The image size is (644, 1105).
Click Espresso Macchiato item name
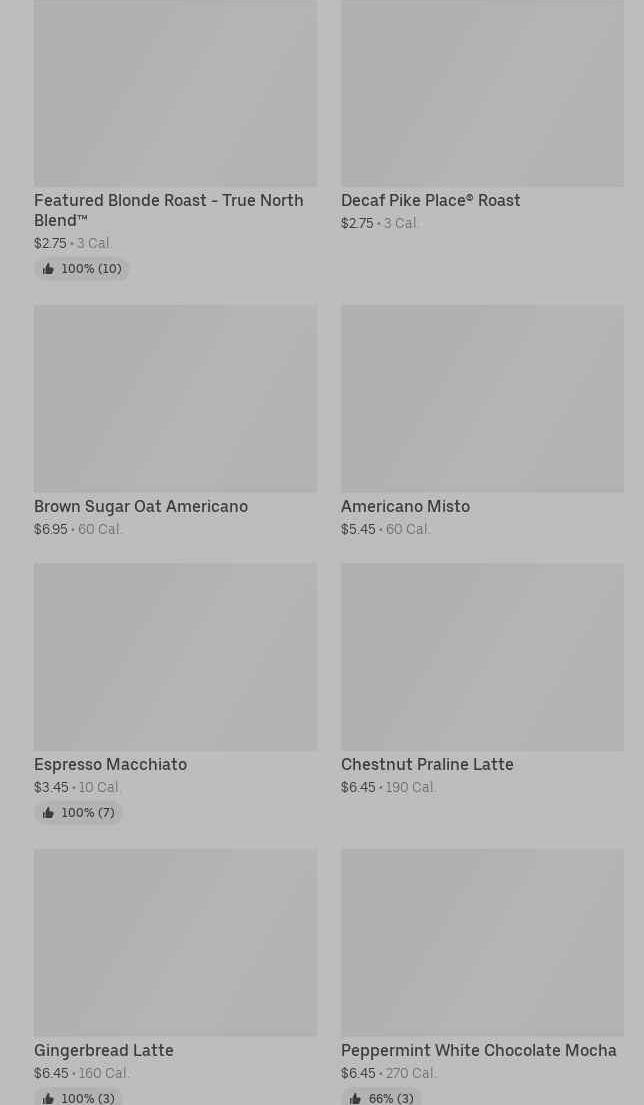click(110, 764)
